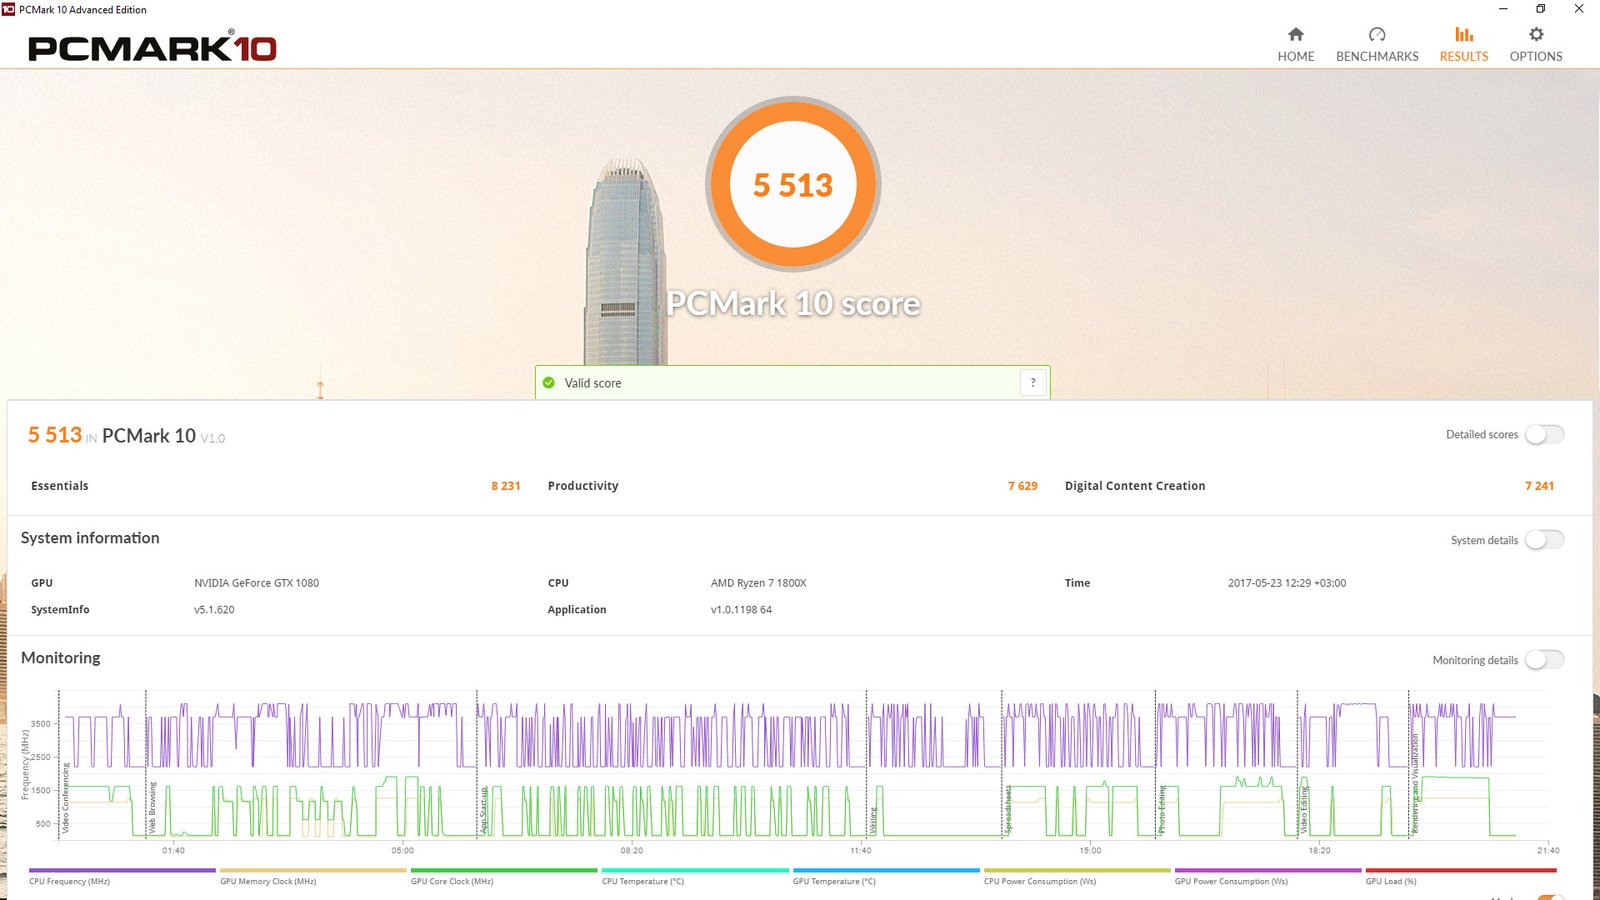Click the Video Conferencing chart marker
Image resolution: width=1600 pixels, height=900 pixels.
(x=66, y=798)
